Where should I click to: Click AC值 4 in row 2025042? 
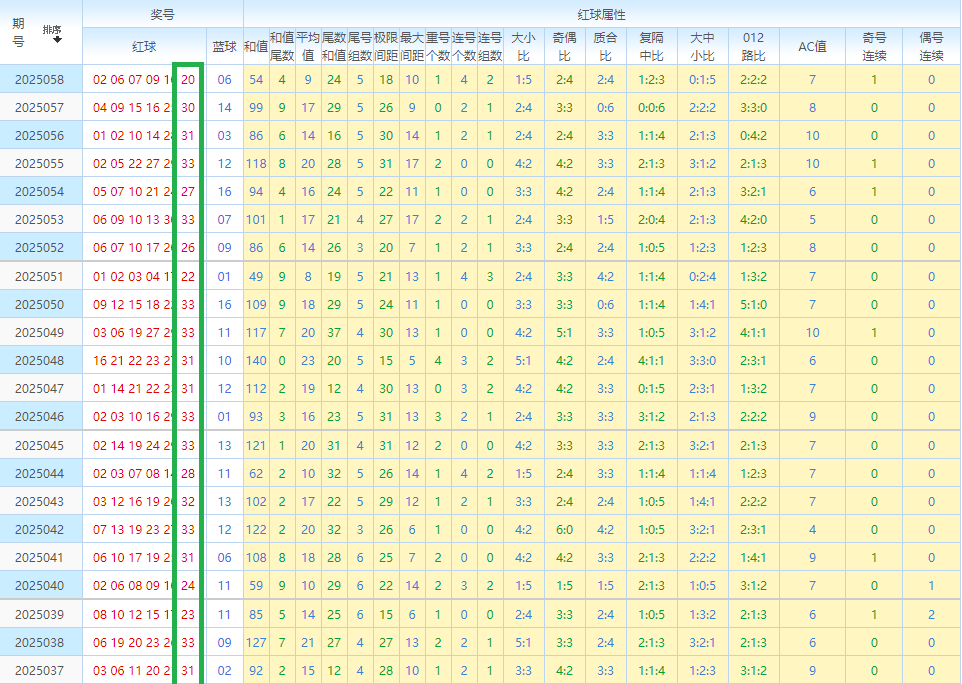812,529
